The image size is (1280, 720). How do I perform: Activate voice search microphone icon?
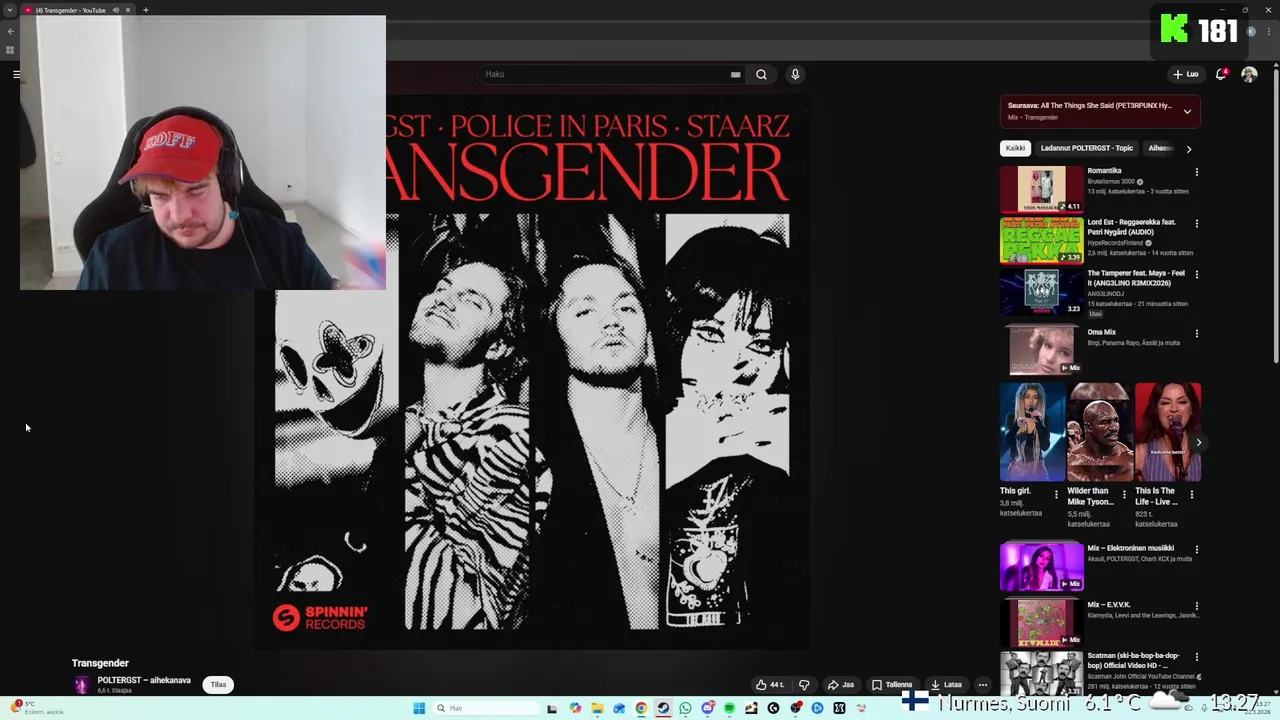(x=795, y=74)
